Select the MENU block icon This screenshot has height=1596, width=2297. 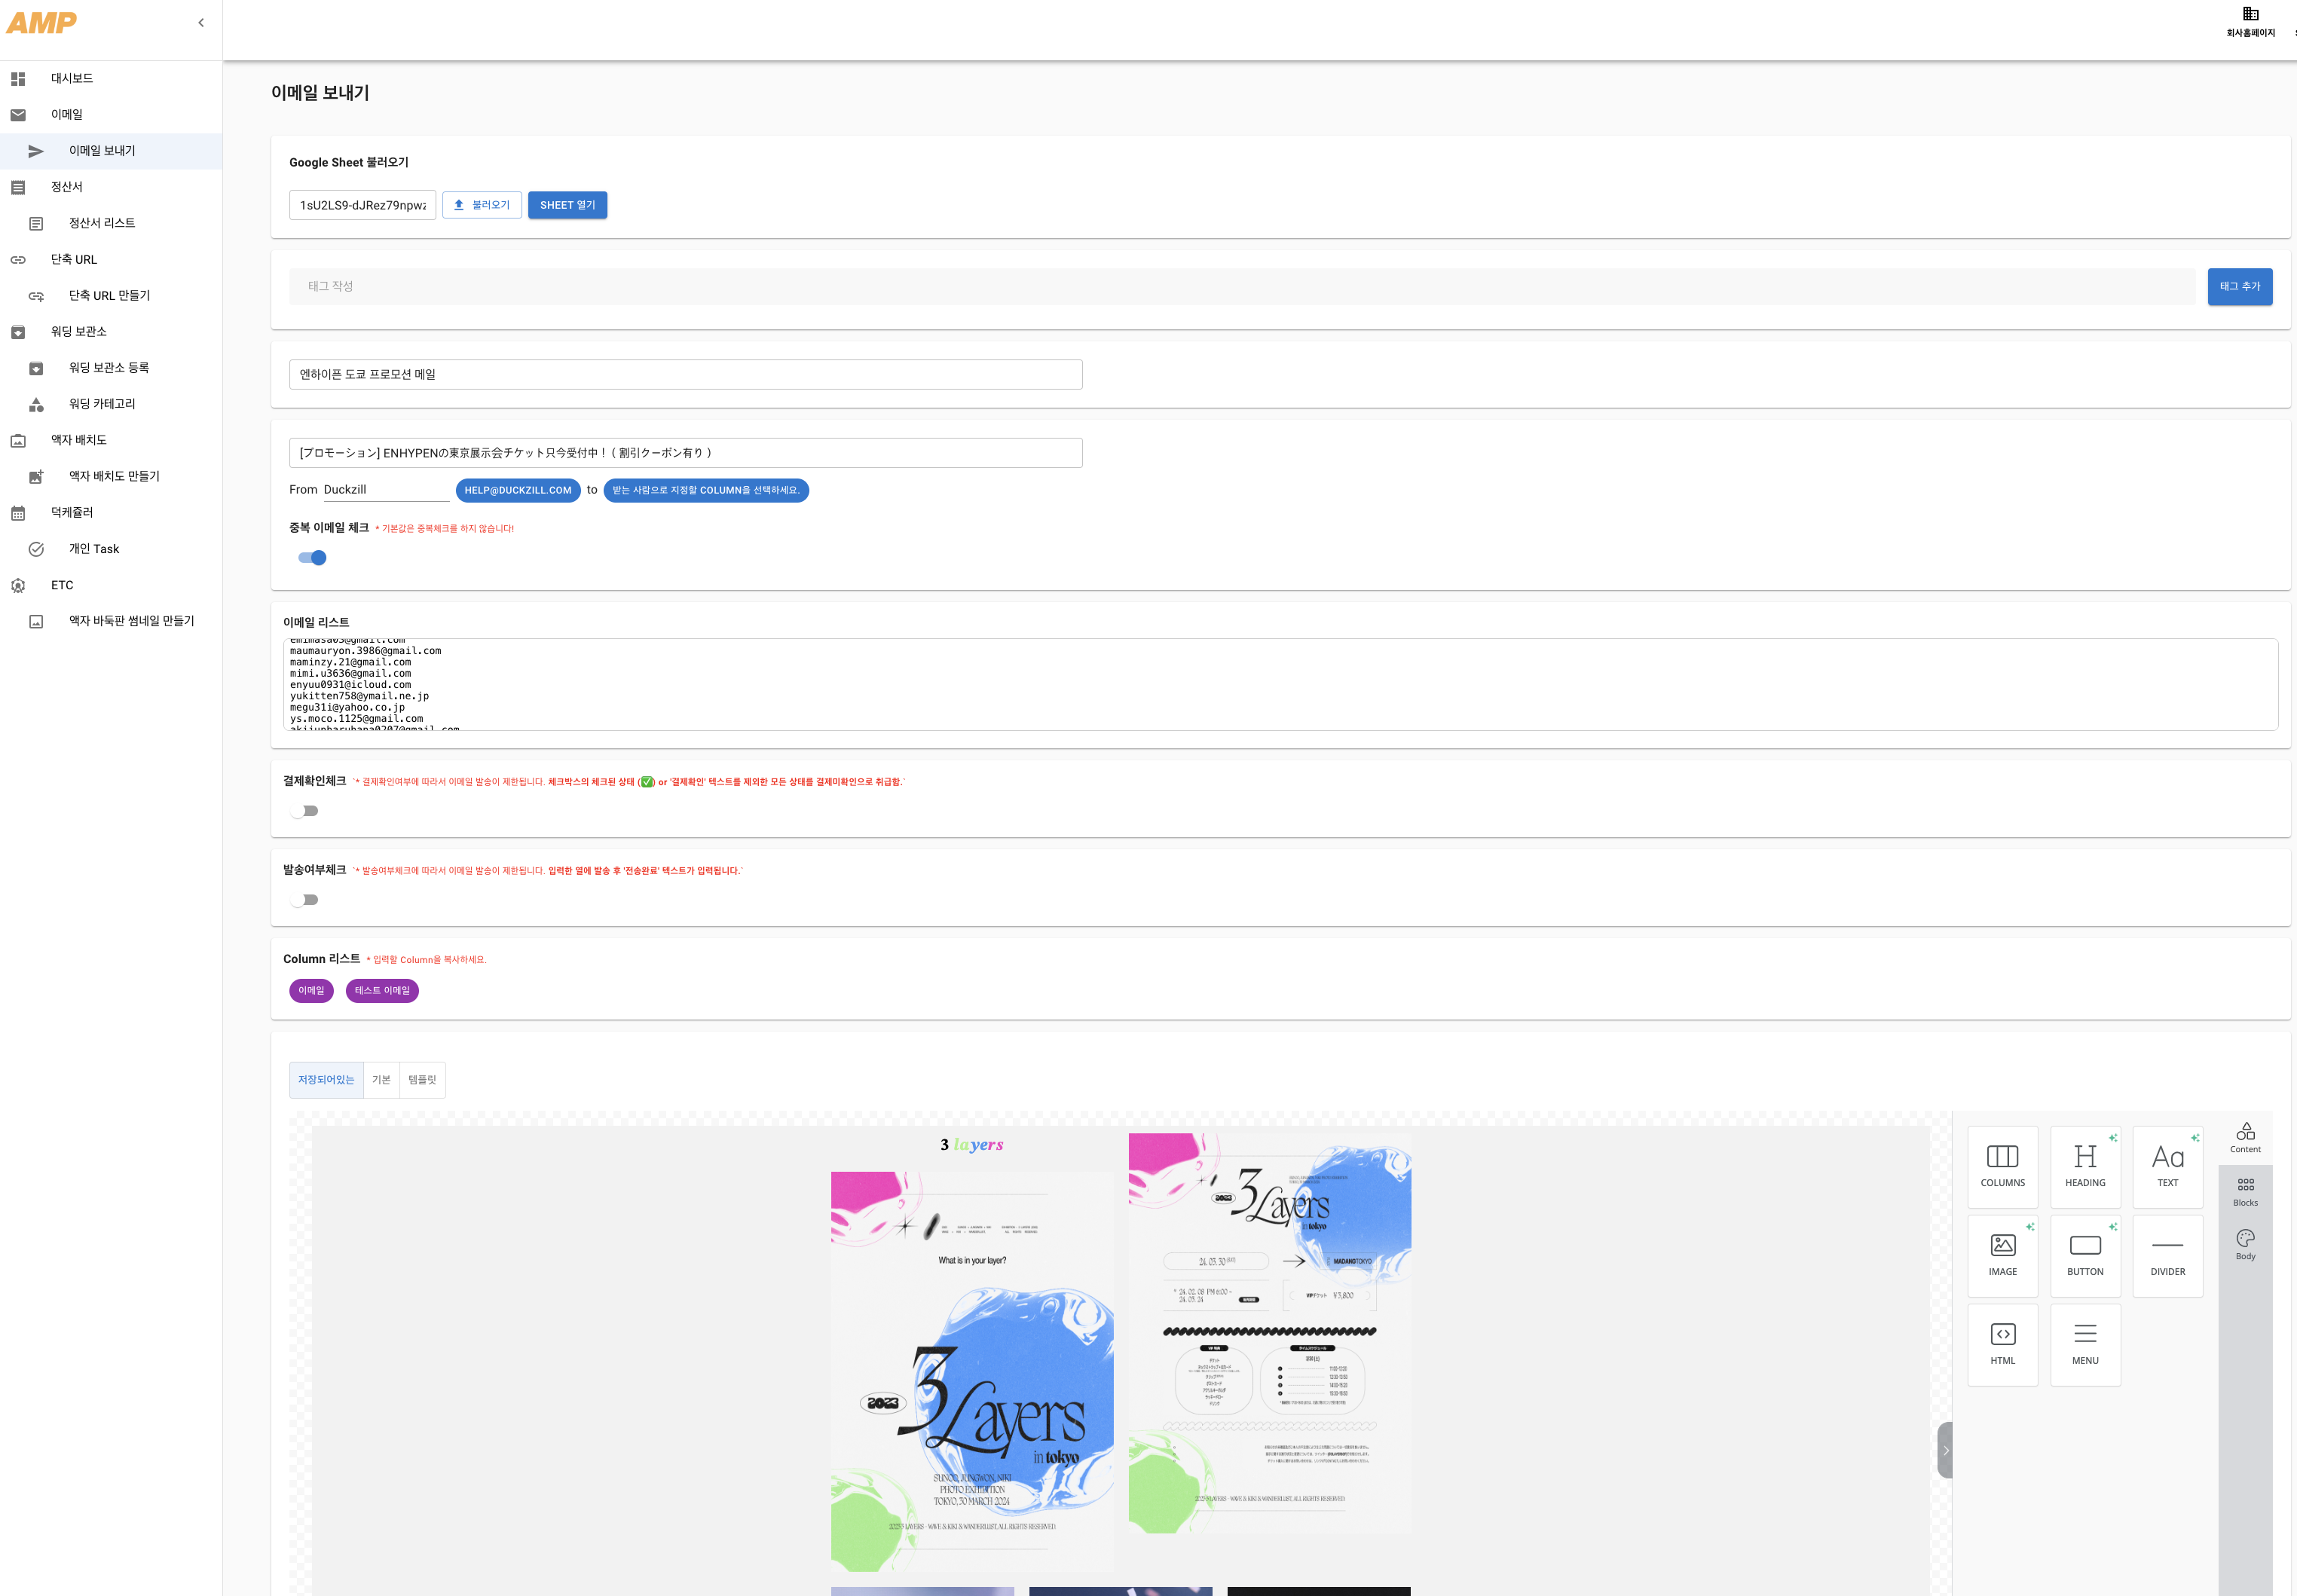(x=2082, y=1343)
